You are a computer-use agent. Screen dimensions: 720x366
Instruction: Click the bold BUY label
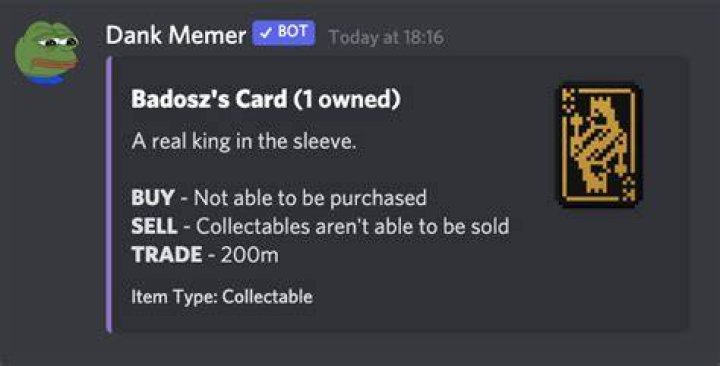[152, 198]
